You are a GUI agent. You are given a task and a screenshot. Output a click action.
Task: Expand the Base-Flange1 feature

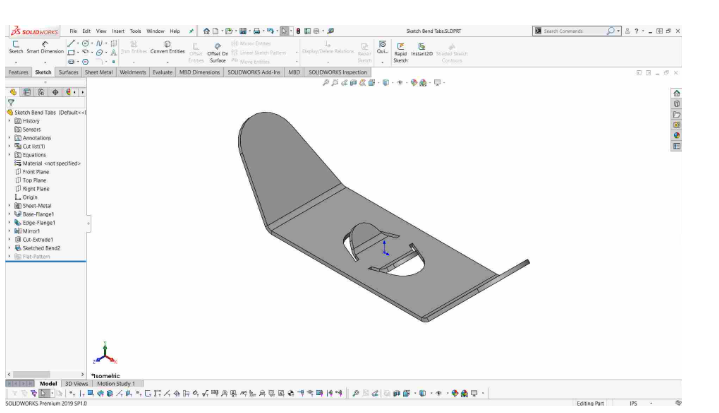point(10,214)
